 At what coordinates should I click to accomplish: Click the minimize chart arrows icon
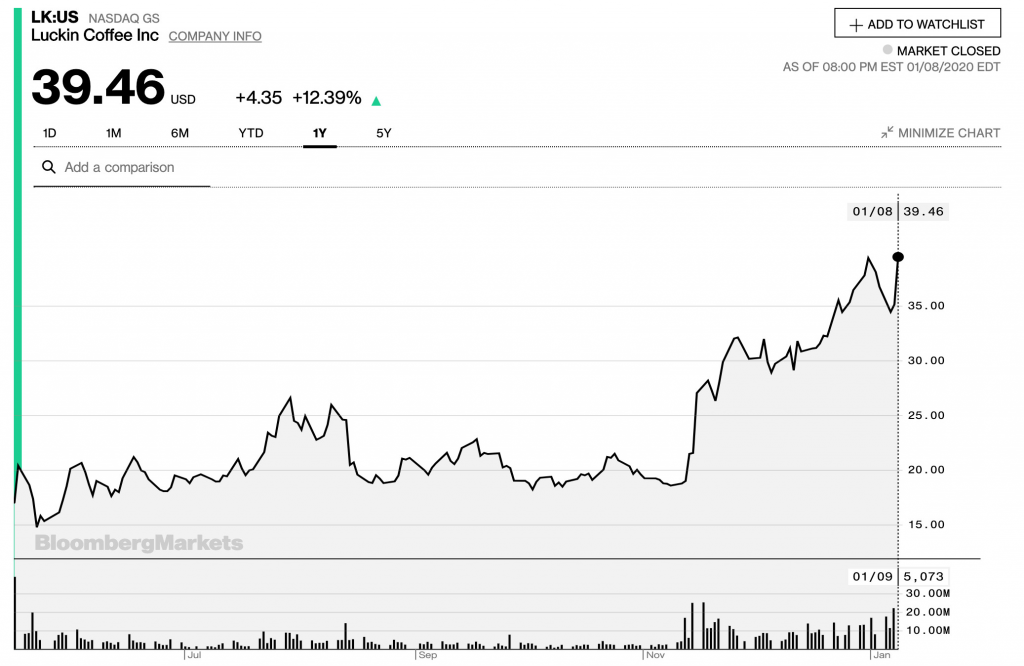click(887, 133)
